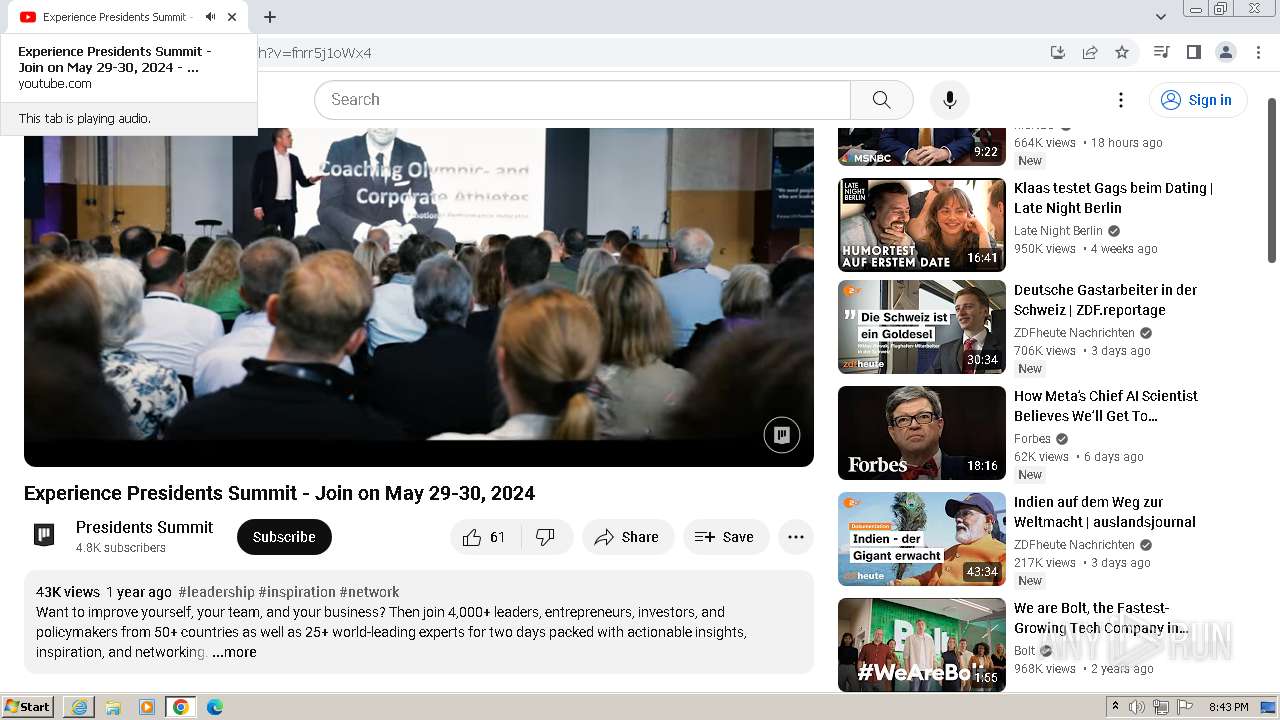This screenshot has width=1280, height=720.
Task: Show hidden system tray icons
Action: [x=1115, y=707]
